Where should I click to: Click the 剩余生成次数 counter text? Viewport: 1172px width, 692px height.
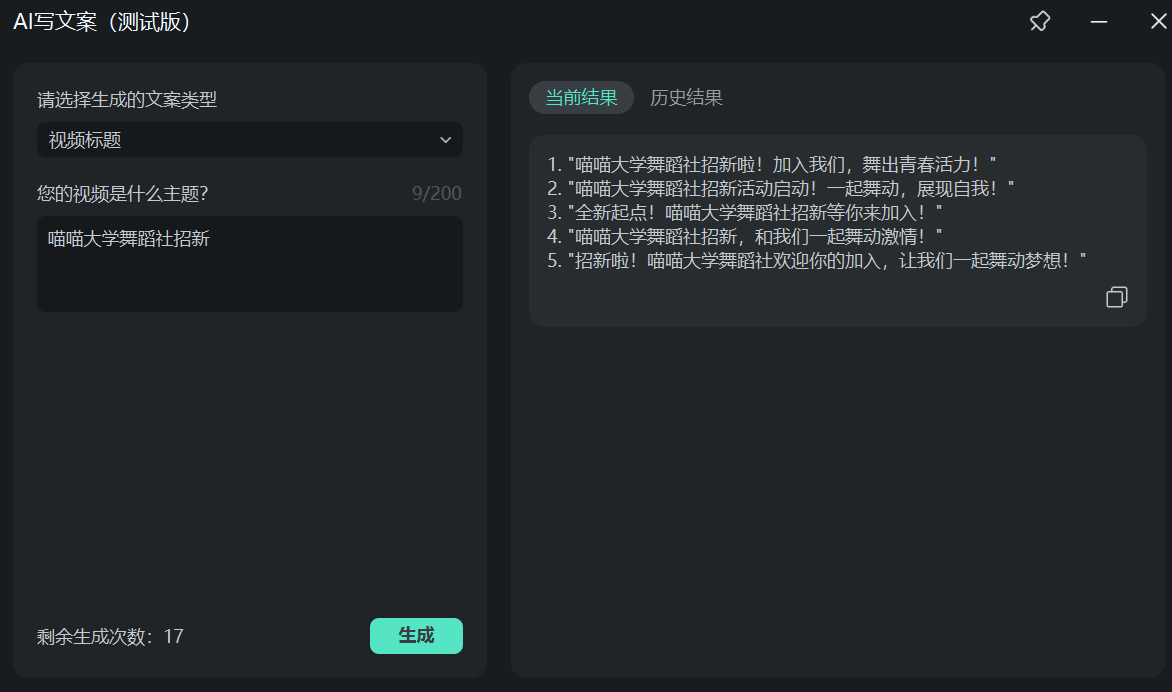pos(110,636)
